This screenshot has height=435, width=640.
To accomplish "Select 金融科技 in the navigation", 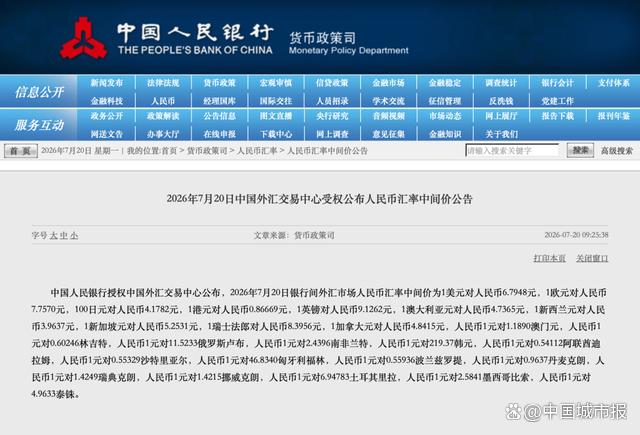I will point(107,101).
